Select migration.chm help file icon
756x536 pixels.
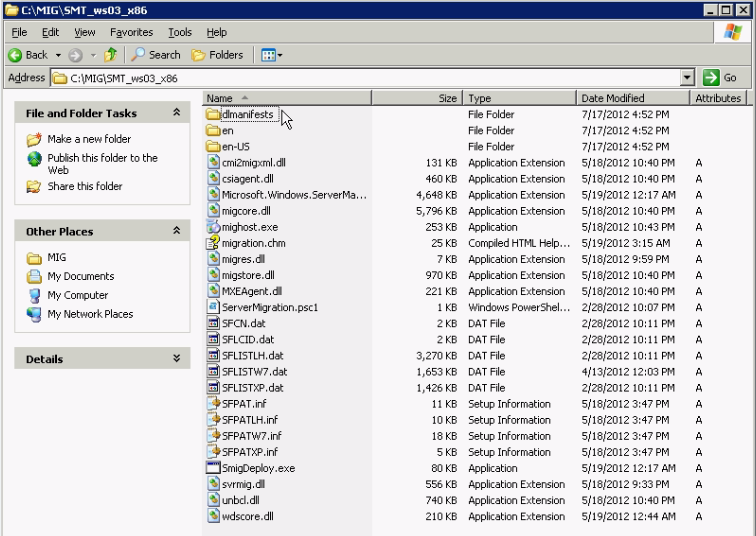click(x=213, y=242)
